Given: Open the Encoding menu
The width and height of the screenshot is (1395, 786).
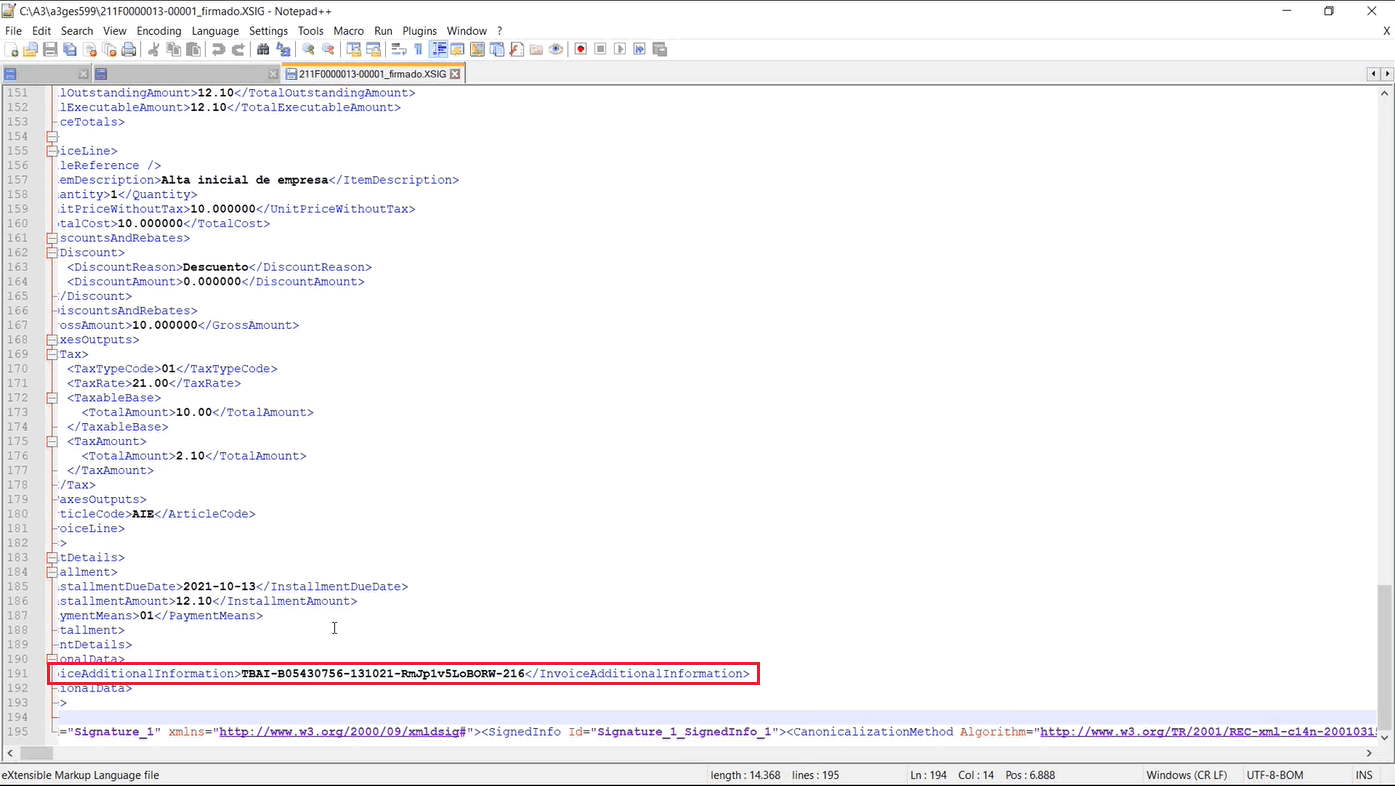Looking at the screenshot, I should click(x=159, y=31).
